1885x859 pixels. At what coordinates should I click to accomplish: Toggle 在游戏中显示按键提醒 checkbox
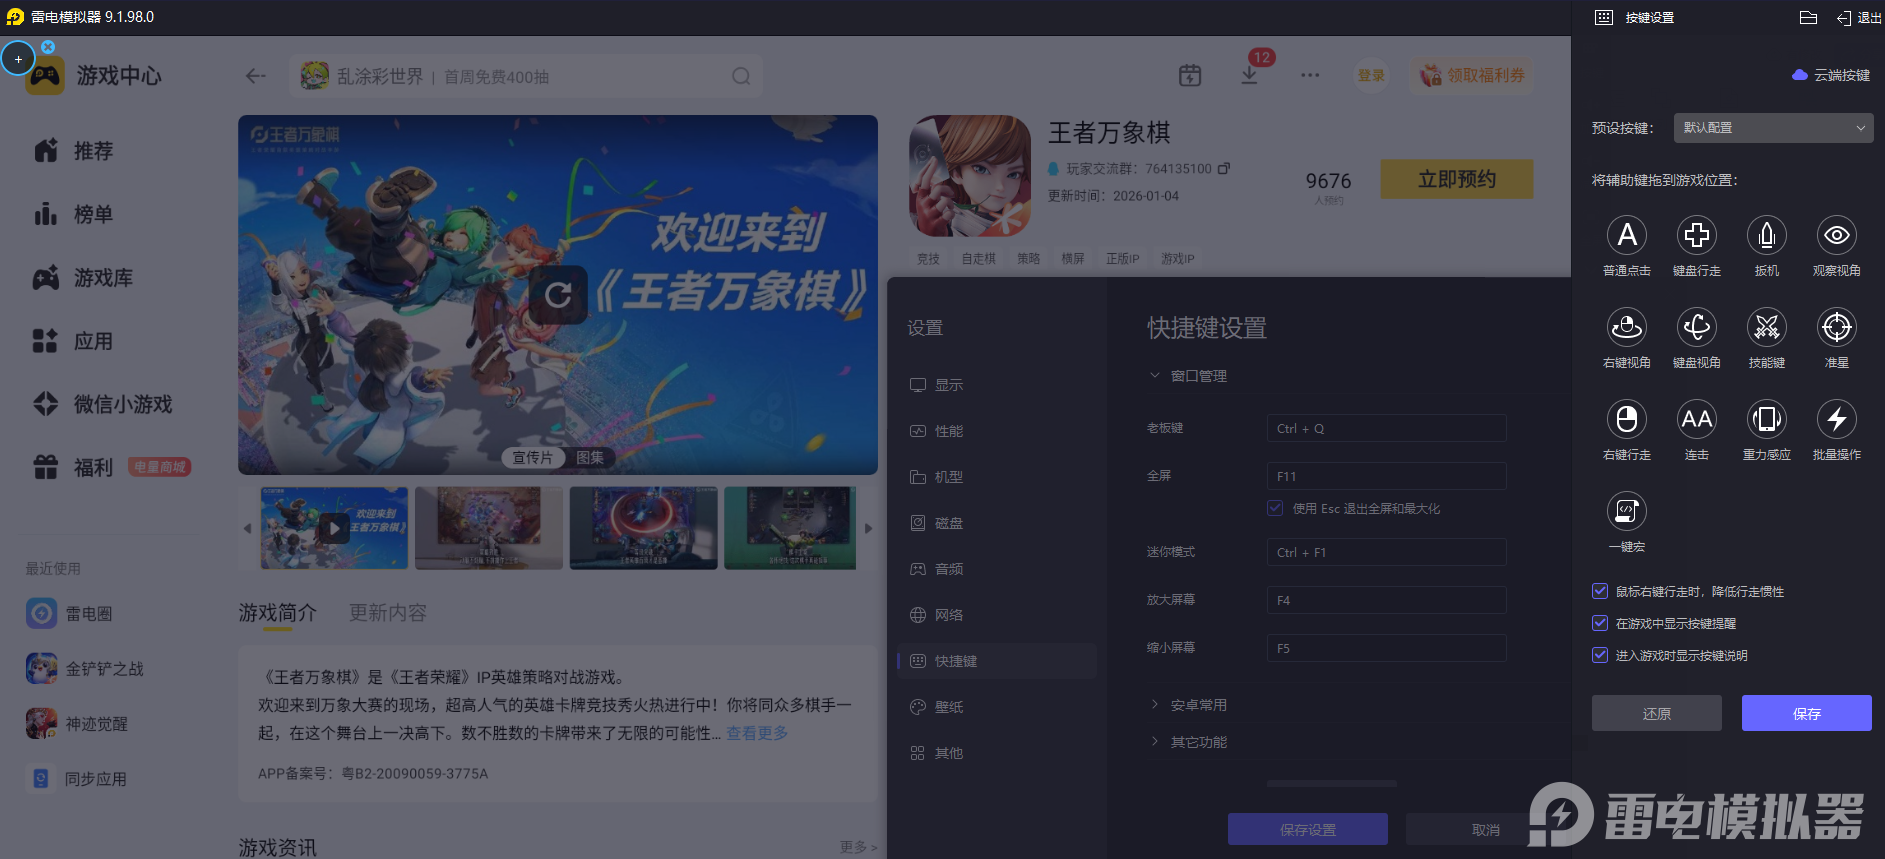1600,623
